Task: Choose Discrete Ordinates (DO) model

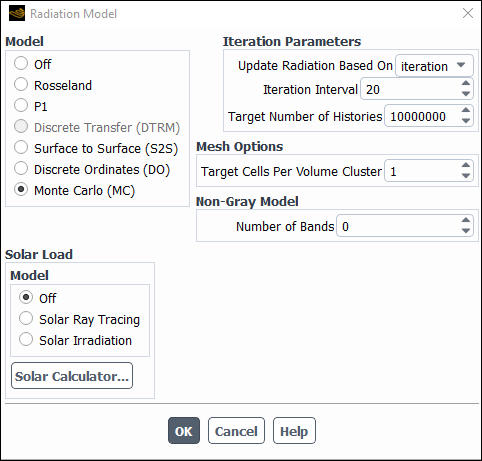Action: (x=21, y=168)
